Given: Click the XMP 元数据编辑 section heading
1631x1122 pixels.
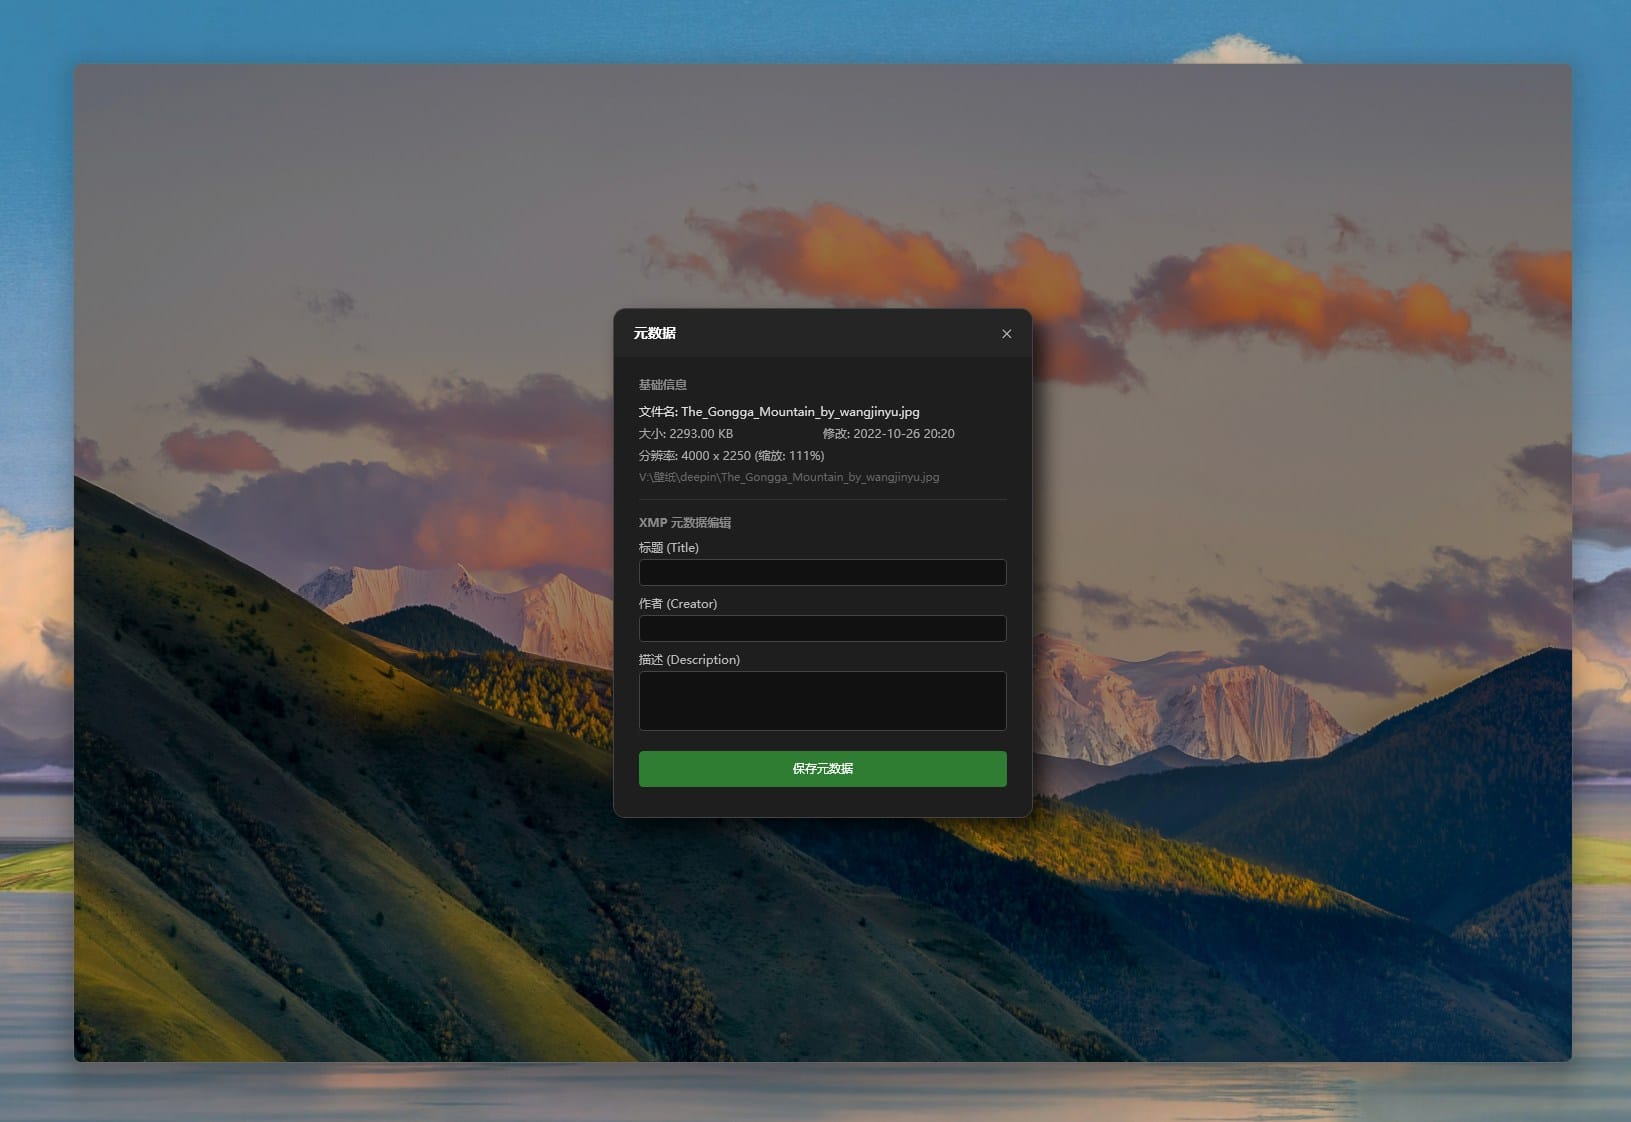Looking at the screenshot, I should tap(685, 523).
